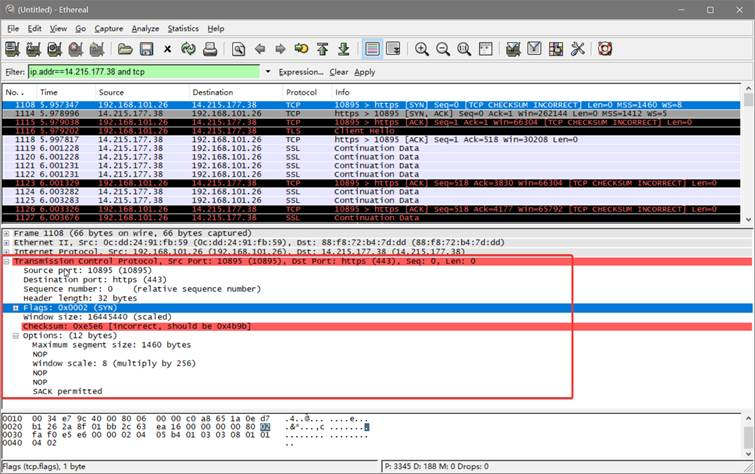Open the View menu
Screen dimensions: 755x474
point(58,28)
